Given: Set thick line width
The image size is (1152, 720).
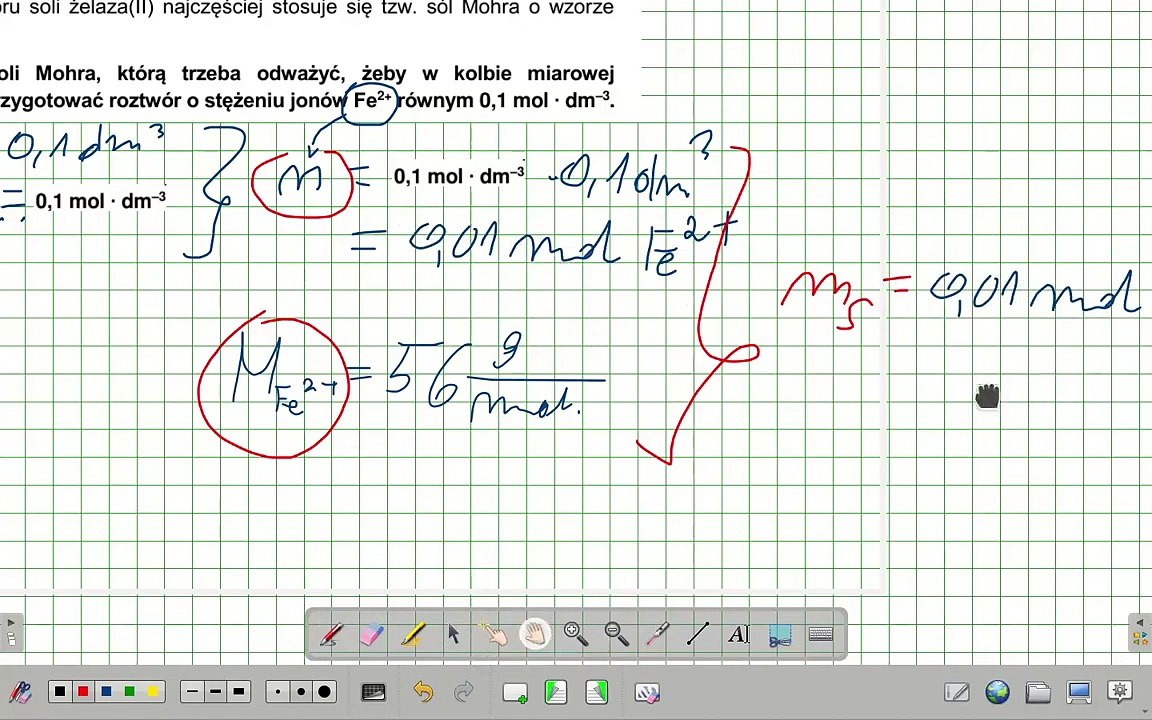Looking at the screenshot, I should point(239,691).
